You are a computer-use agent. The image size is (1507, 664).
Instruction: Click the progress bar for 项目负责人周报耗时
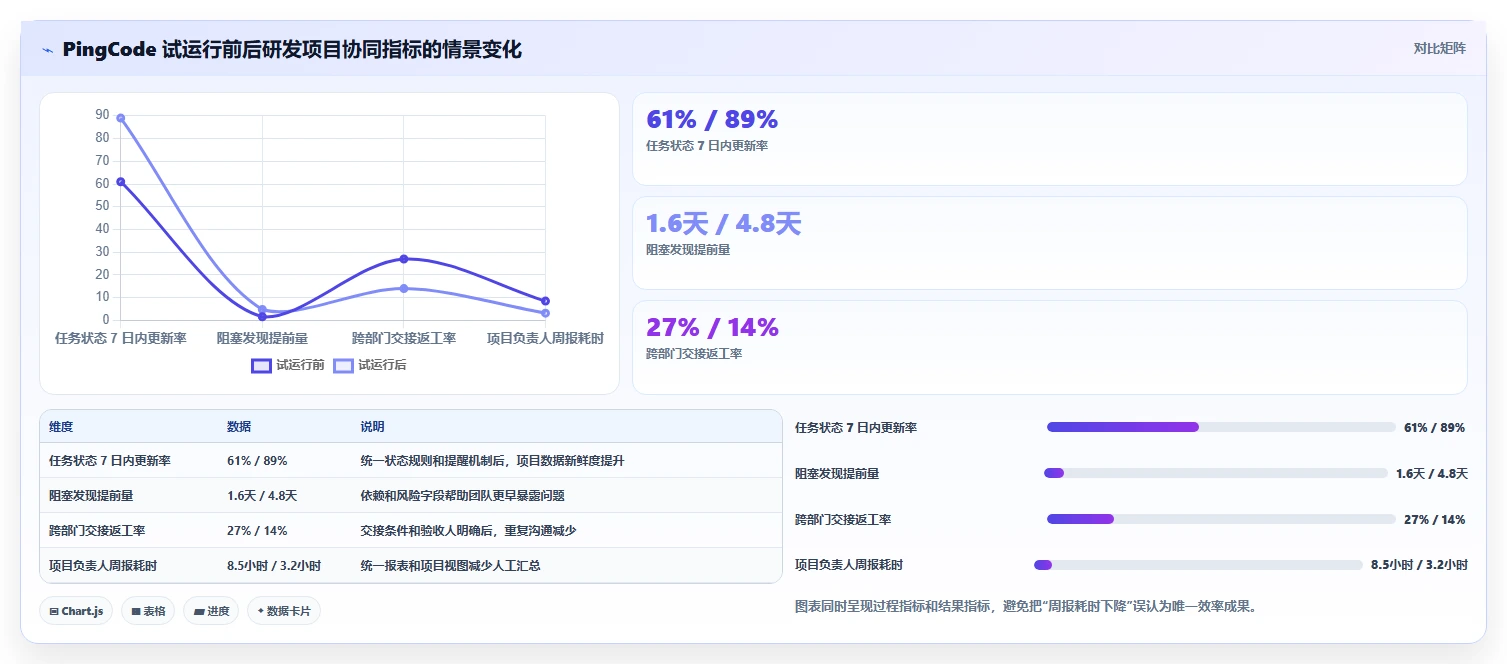1198,565
